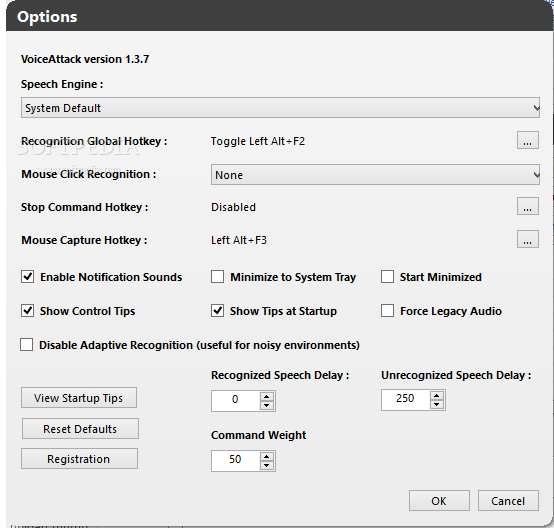
Task: Click inside the Recognized Speech Delay field
Action: (235, 401)
